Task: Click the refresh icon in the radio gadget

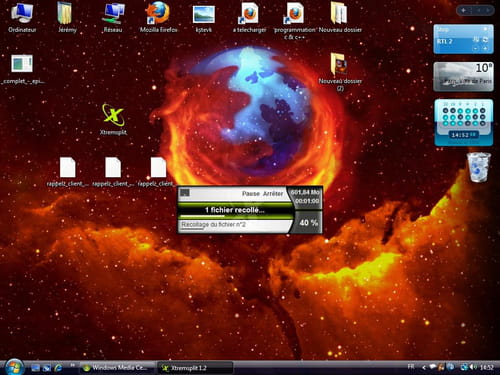Action: [485, 39]
